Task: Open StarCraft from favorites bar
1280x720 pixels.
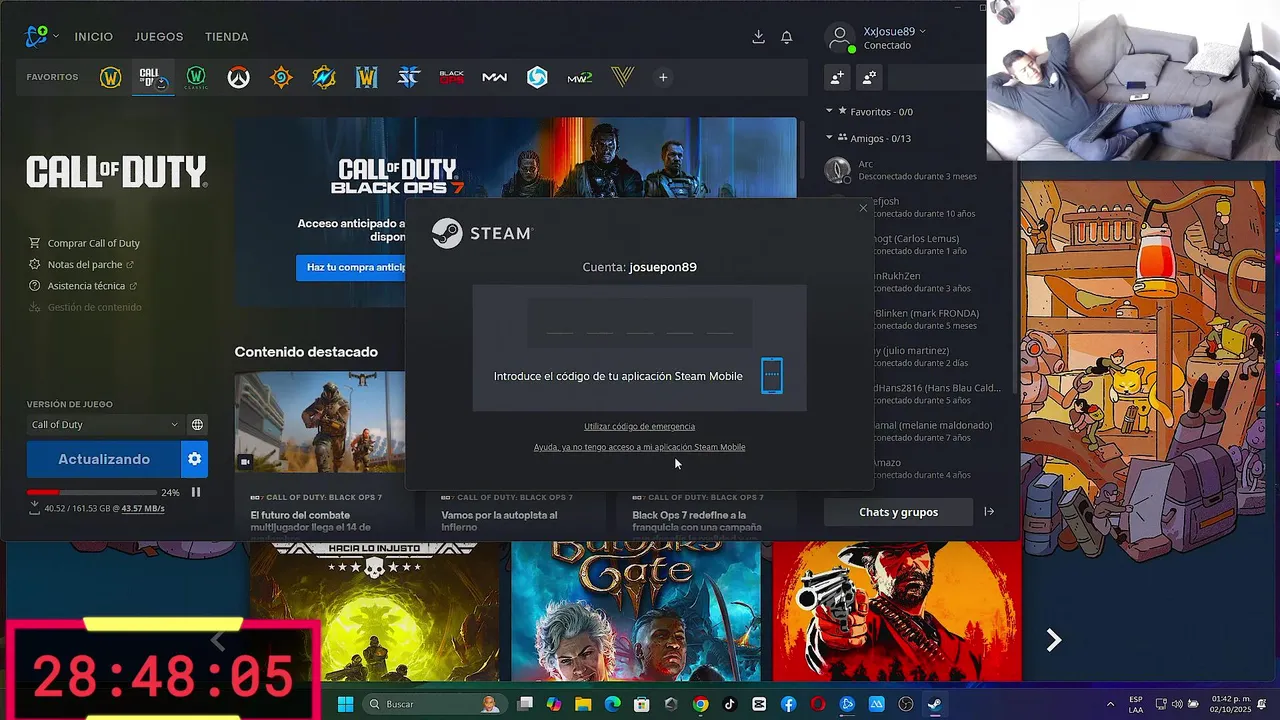Action: pos(409,77)
